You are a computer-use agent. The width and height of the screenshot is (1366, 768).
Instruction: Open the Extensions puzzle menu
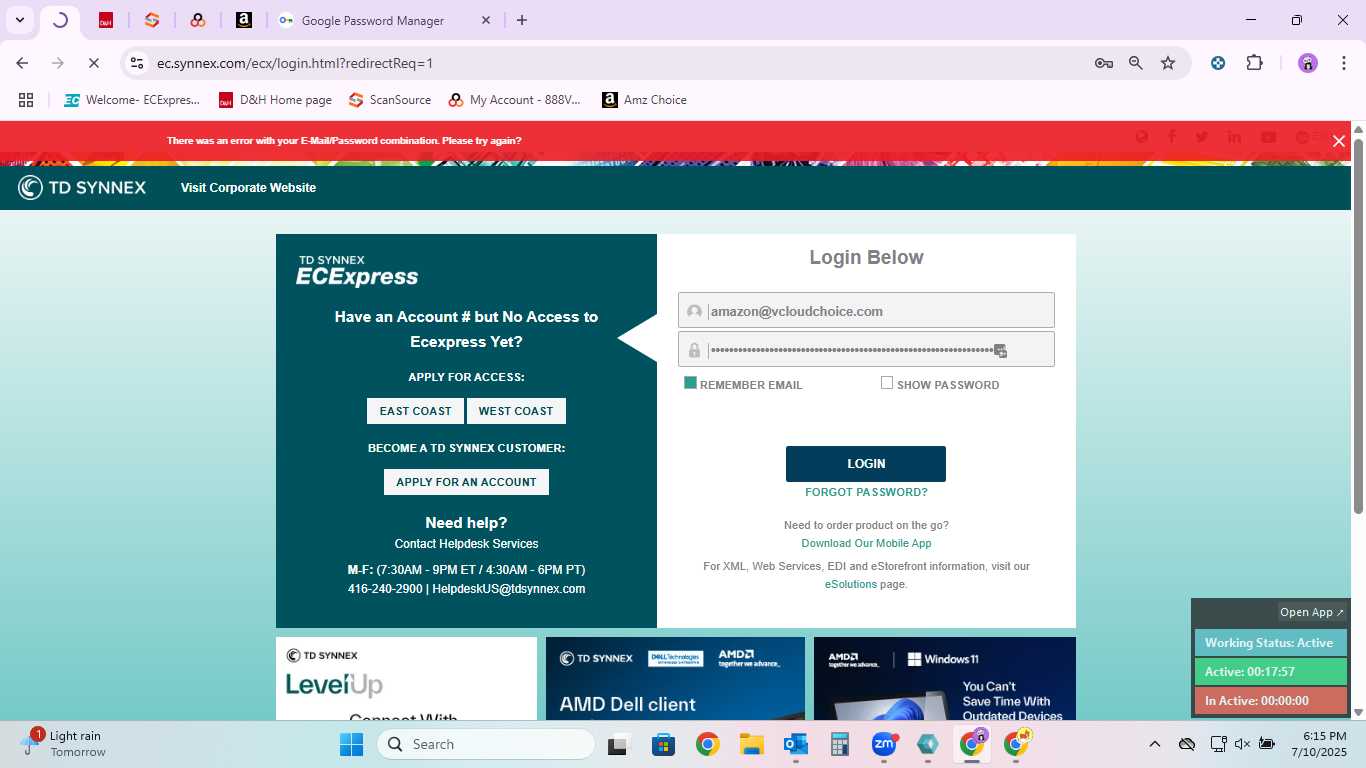(x=1254, y=63)
